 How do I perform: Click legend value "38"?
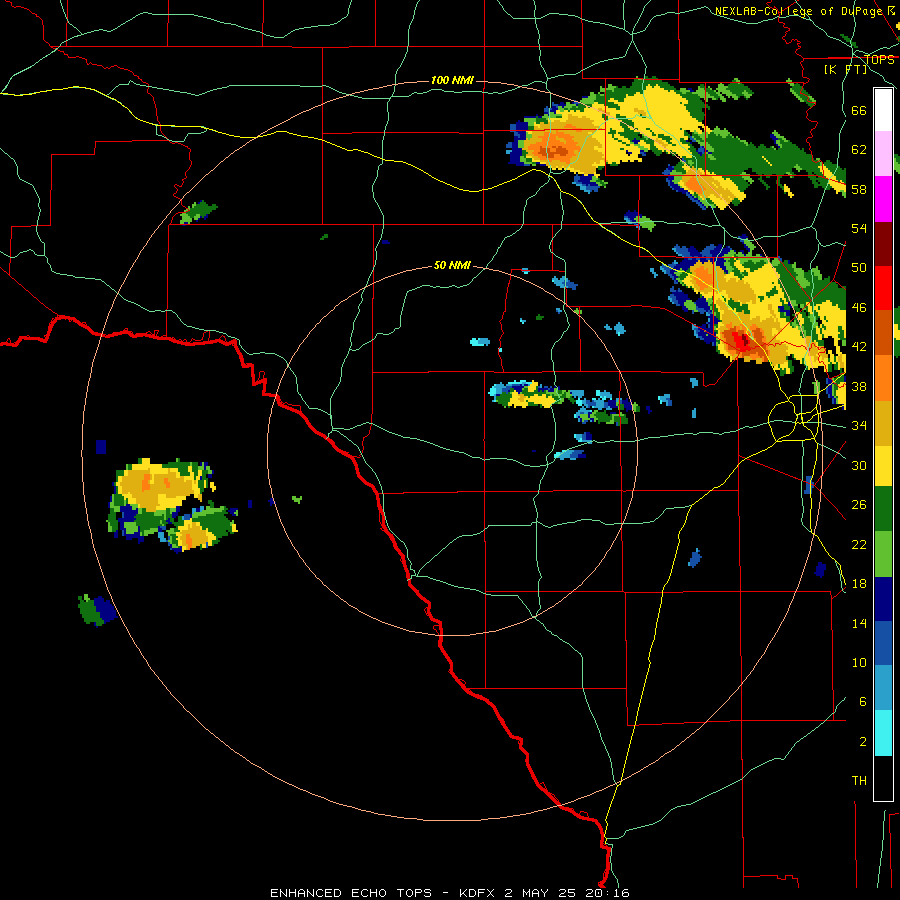859,386
